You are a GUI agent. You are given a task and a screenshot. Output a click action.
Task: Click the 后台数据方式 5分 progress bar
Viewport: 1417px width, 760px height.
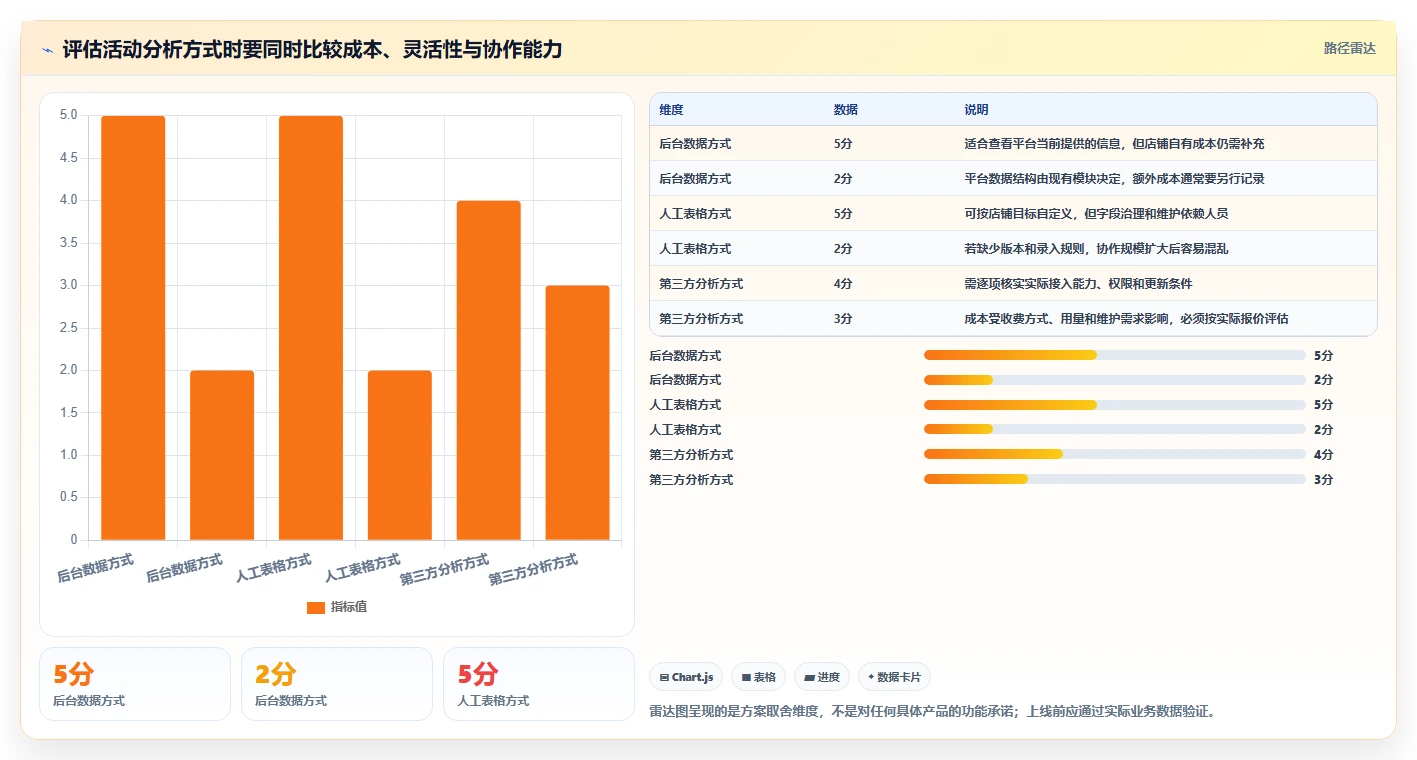1115,355
